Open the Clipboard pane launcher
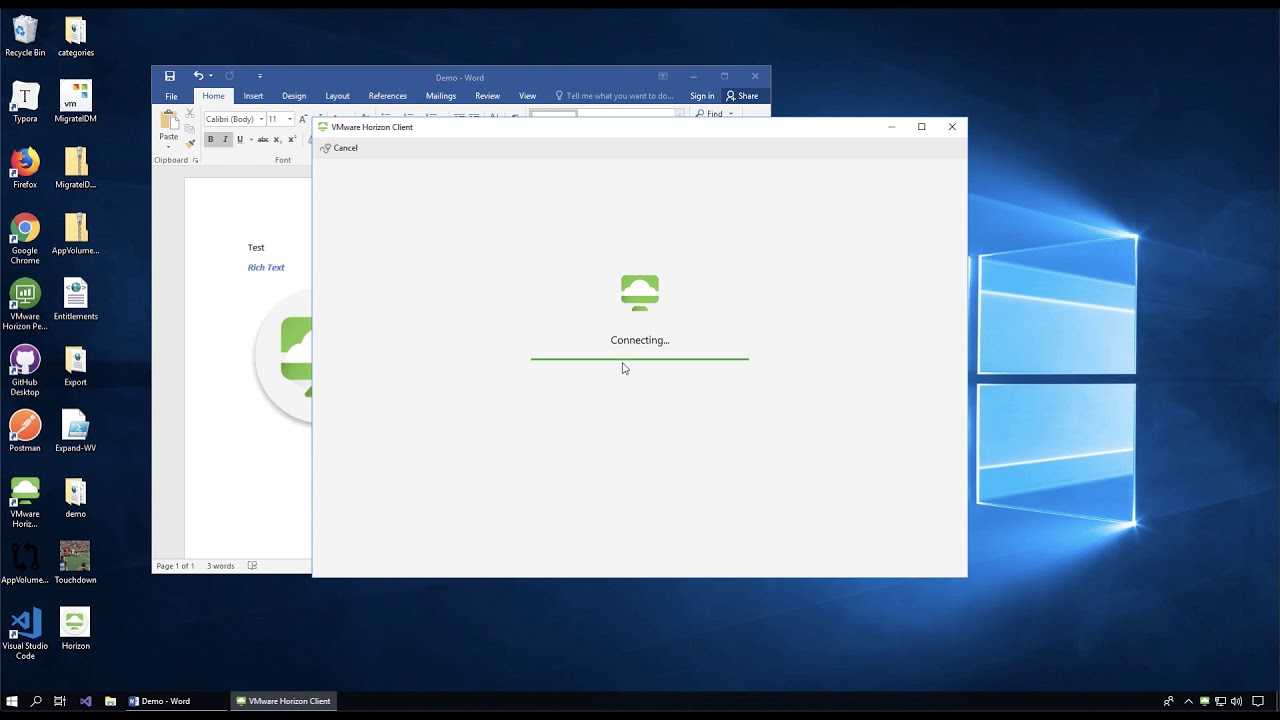The height and width of the screenshot is (720, 1280). 195,160
